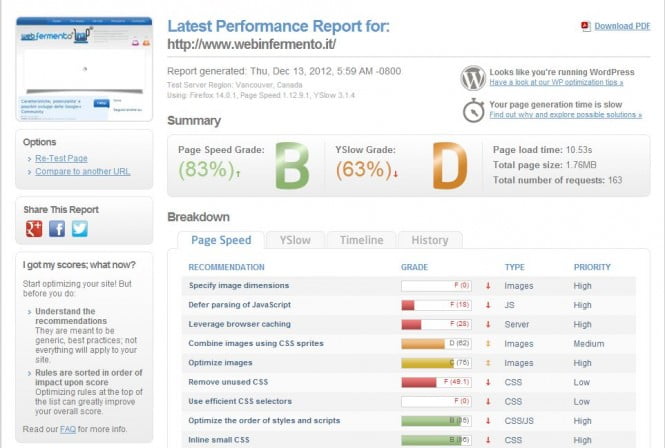Switch to the YSlow tab
The height and width of the screenshot is (448, 665).
point(295,240)
